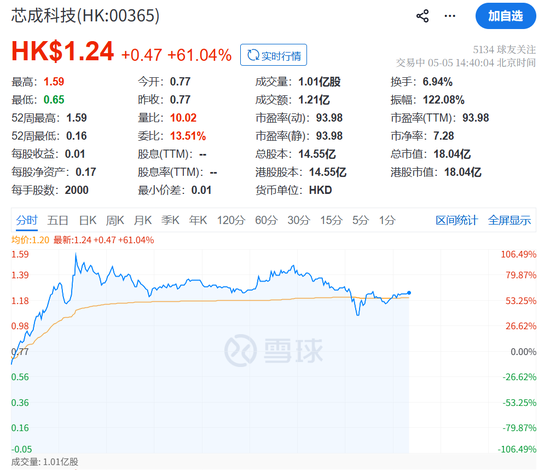Click the stock title 芯成科技(HK:00365)

coord(85,16)
